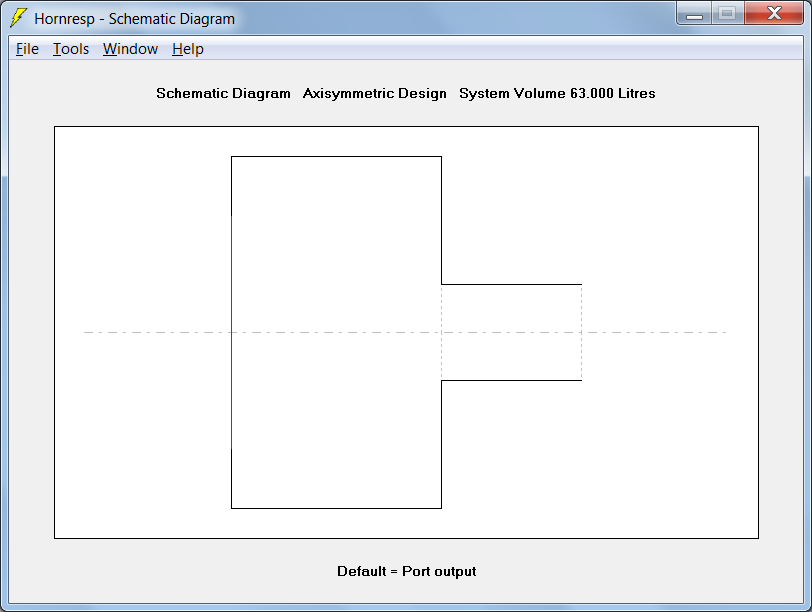This screenshot has width=812, height=612.
Task: Click the Hornresp window title text
Action: [135, 19]
